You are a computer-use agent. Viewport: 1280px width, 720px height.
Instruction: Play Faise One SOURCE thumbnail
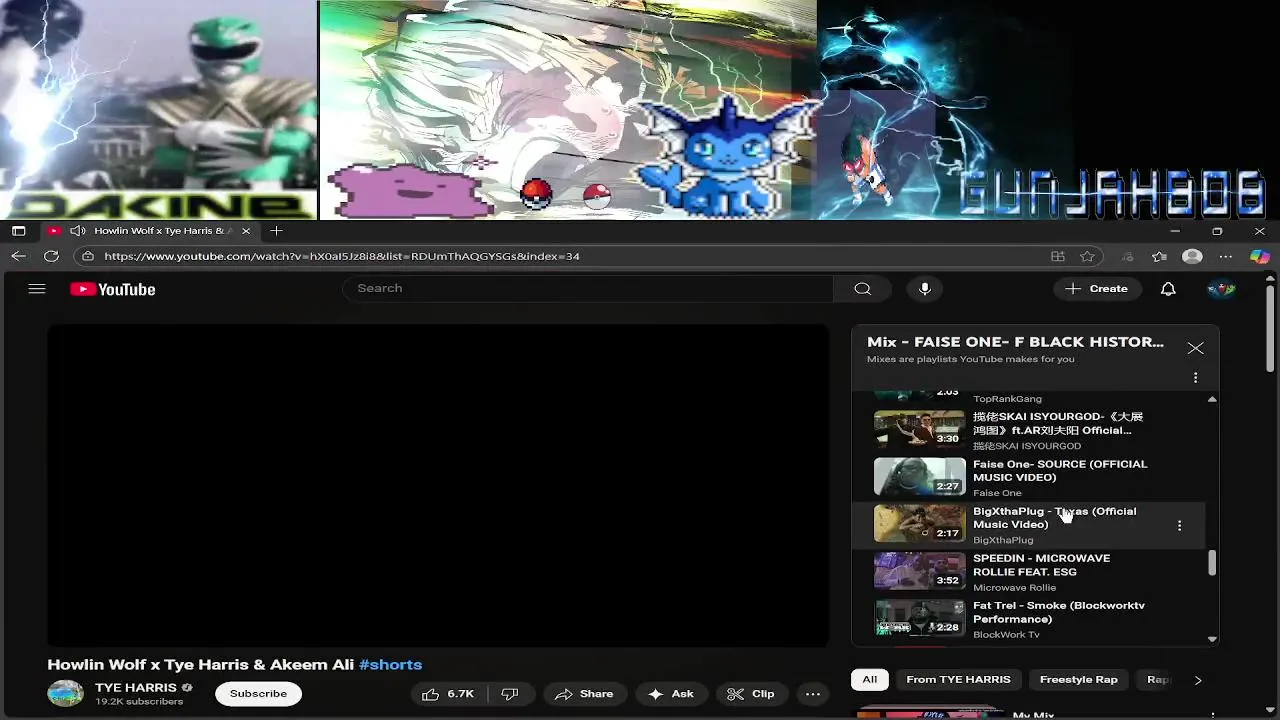click(919, 477)
